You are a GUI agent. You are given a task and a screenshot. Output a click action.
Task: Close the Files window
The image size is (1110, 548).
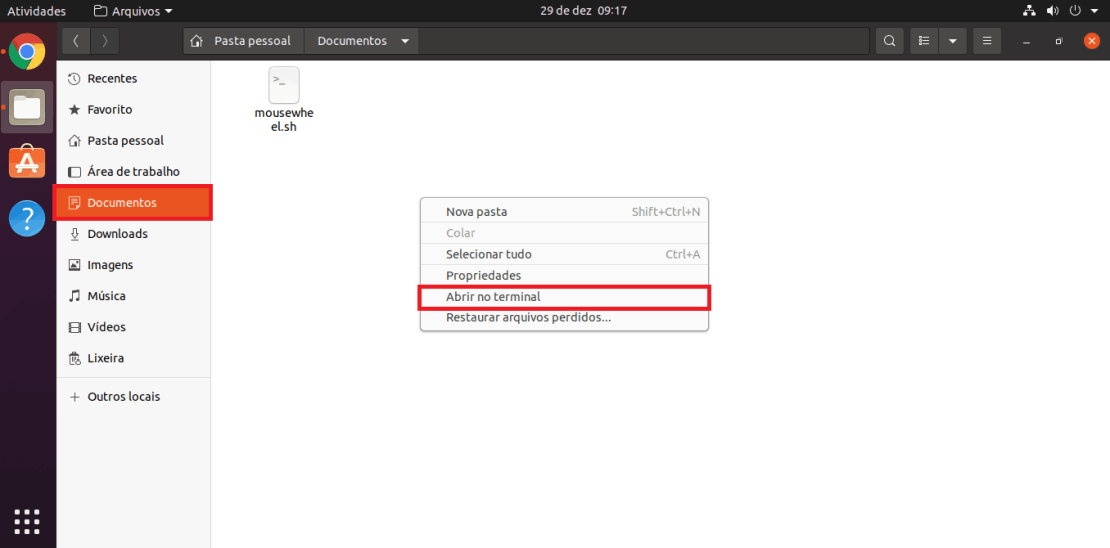pos(1092,41)
